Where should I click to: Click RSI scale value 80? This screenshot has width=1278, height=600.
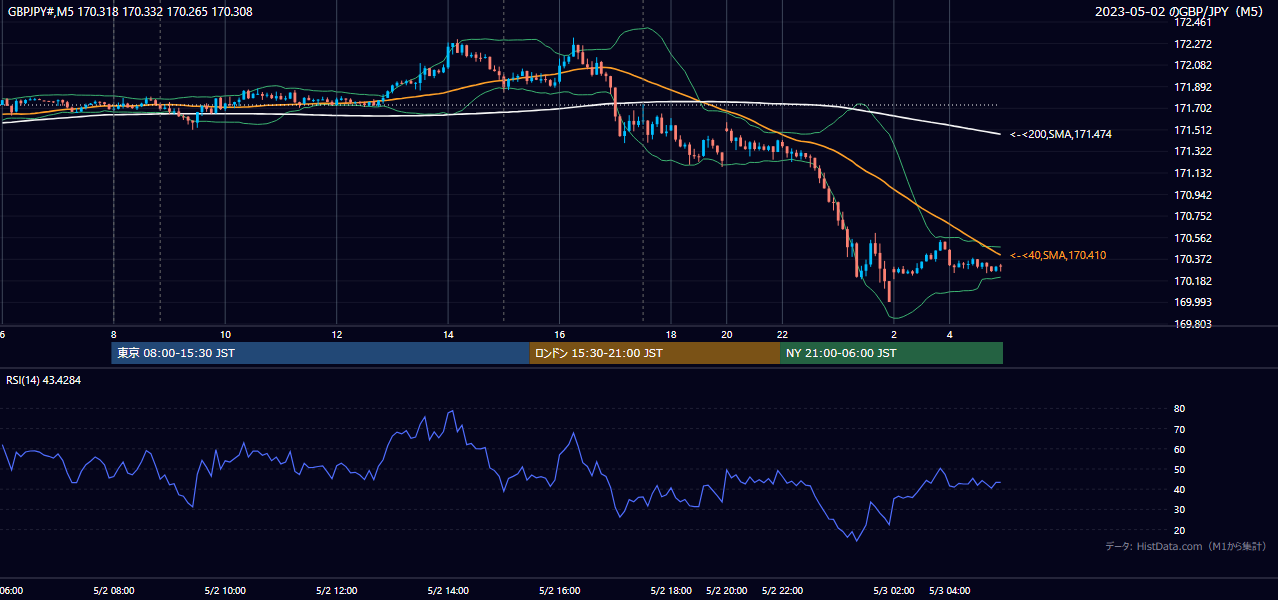[x=1180, y=409]
